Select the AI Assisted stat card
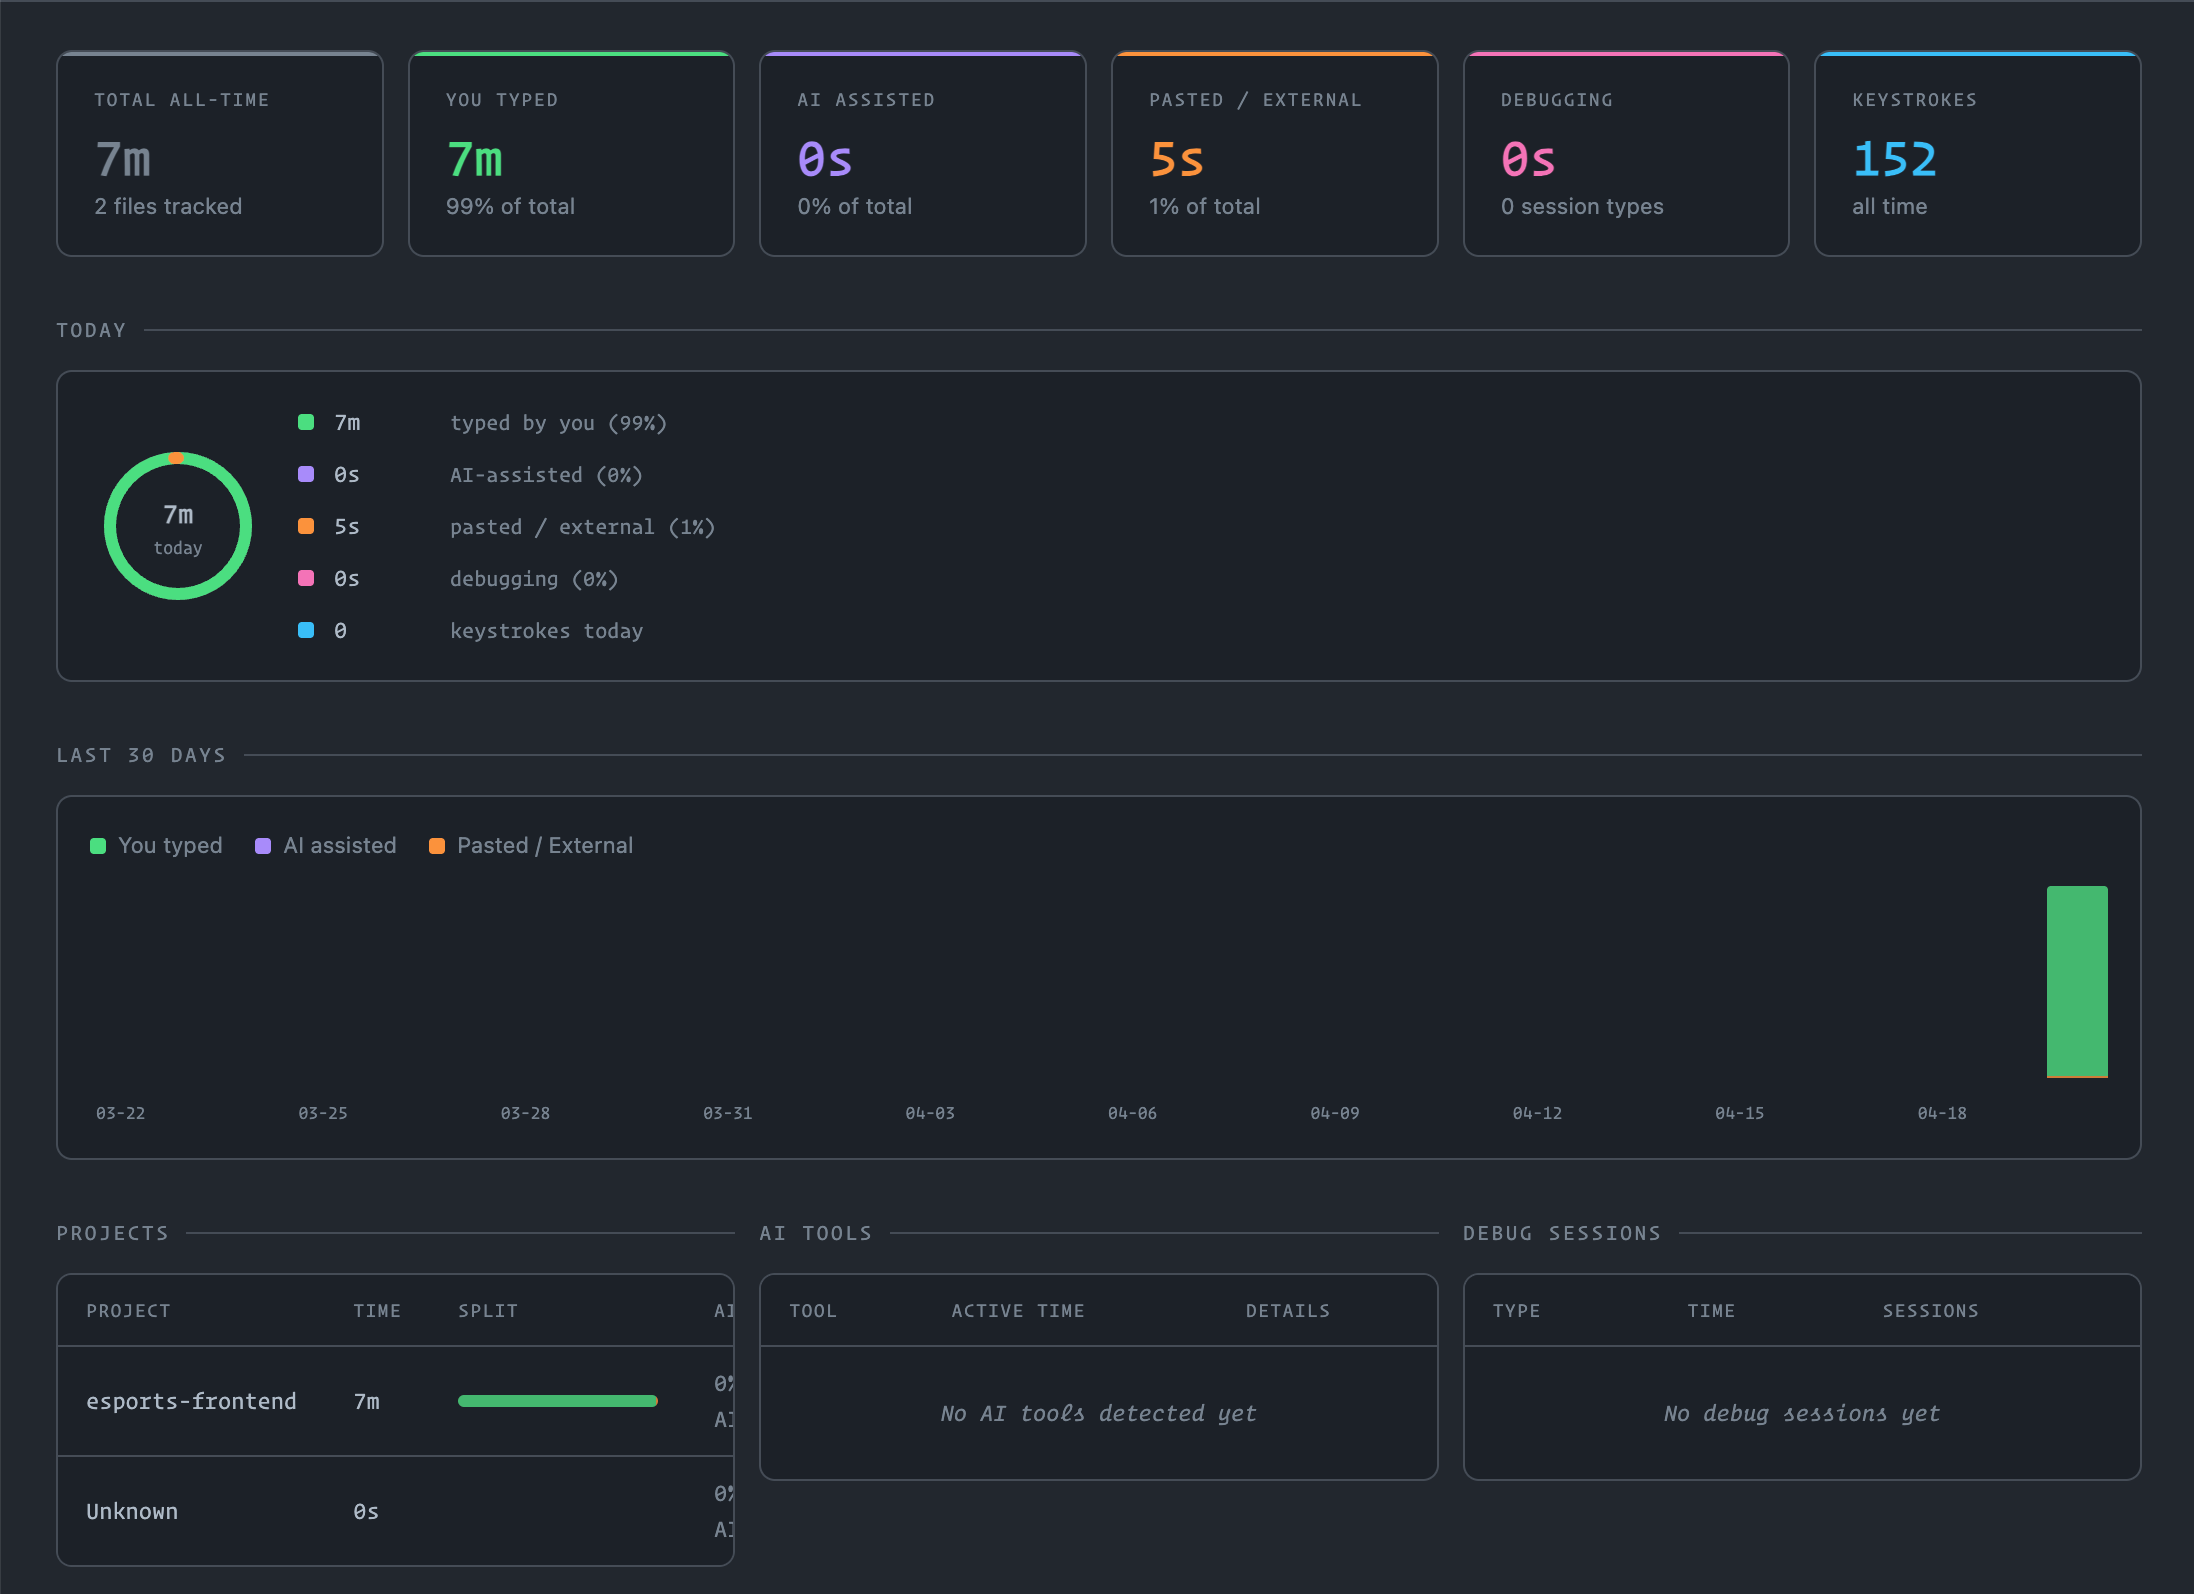The image size is (2194, 1594). [923, 154]
